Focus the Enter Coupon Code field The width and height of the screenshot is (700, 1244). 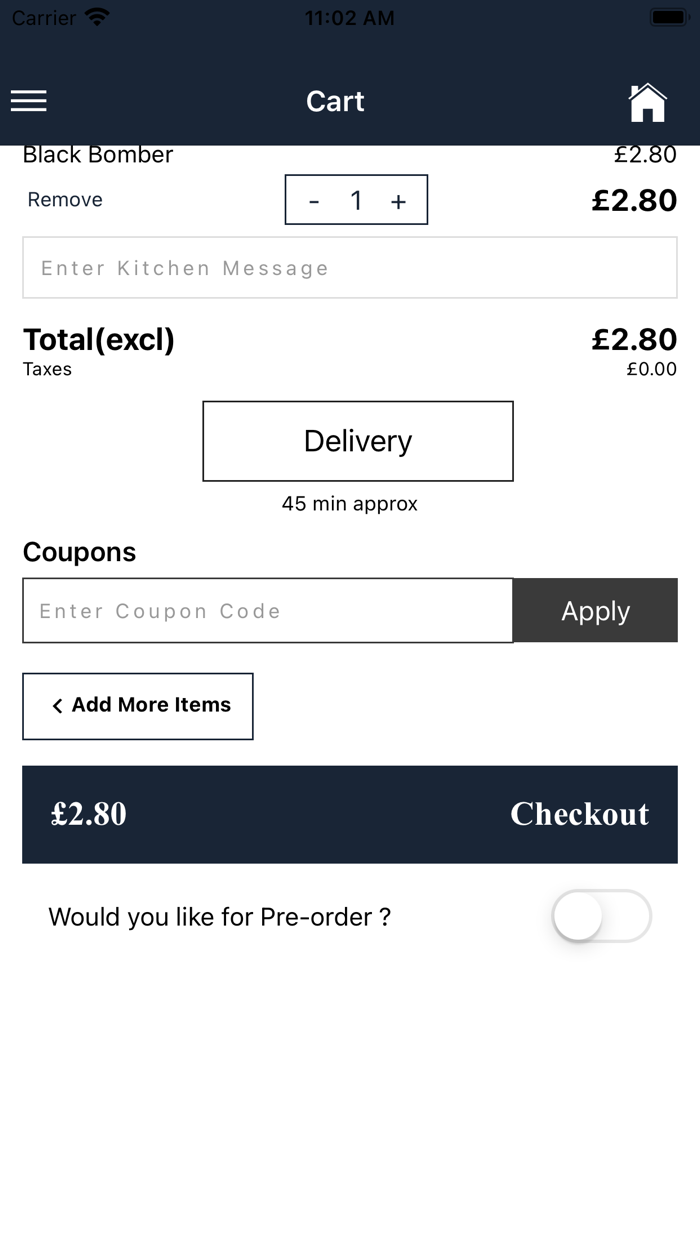click(x=268, y=611)
